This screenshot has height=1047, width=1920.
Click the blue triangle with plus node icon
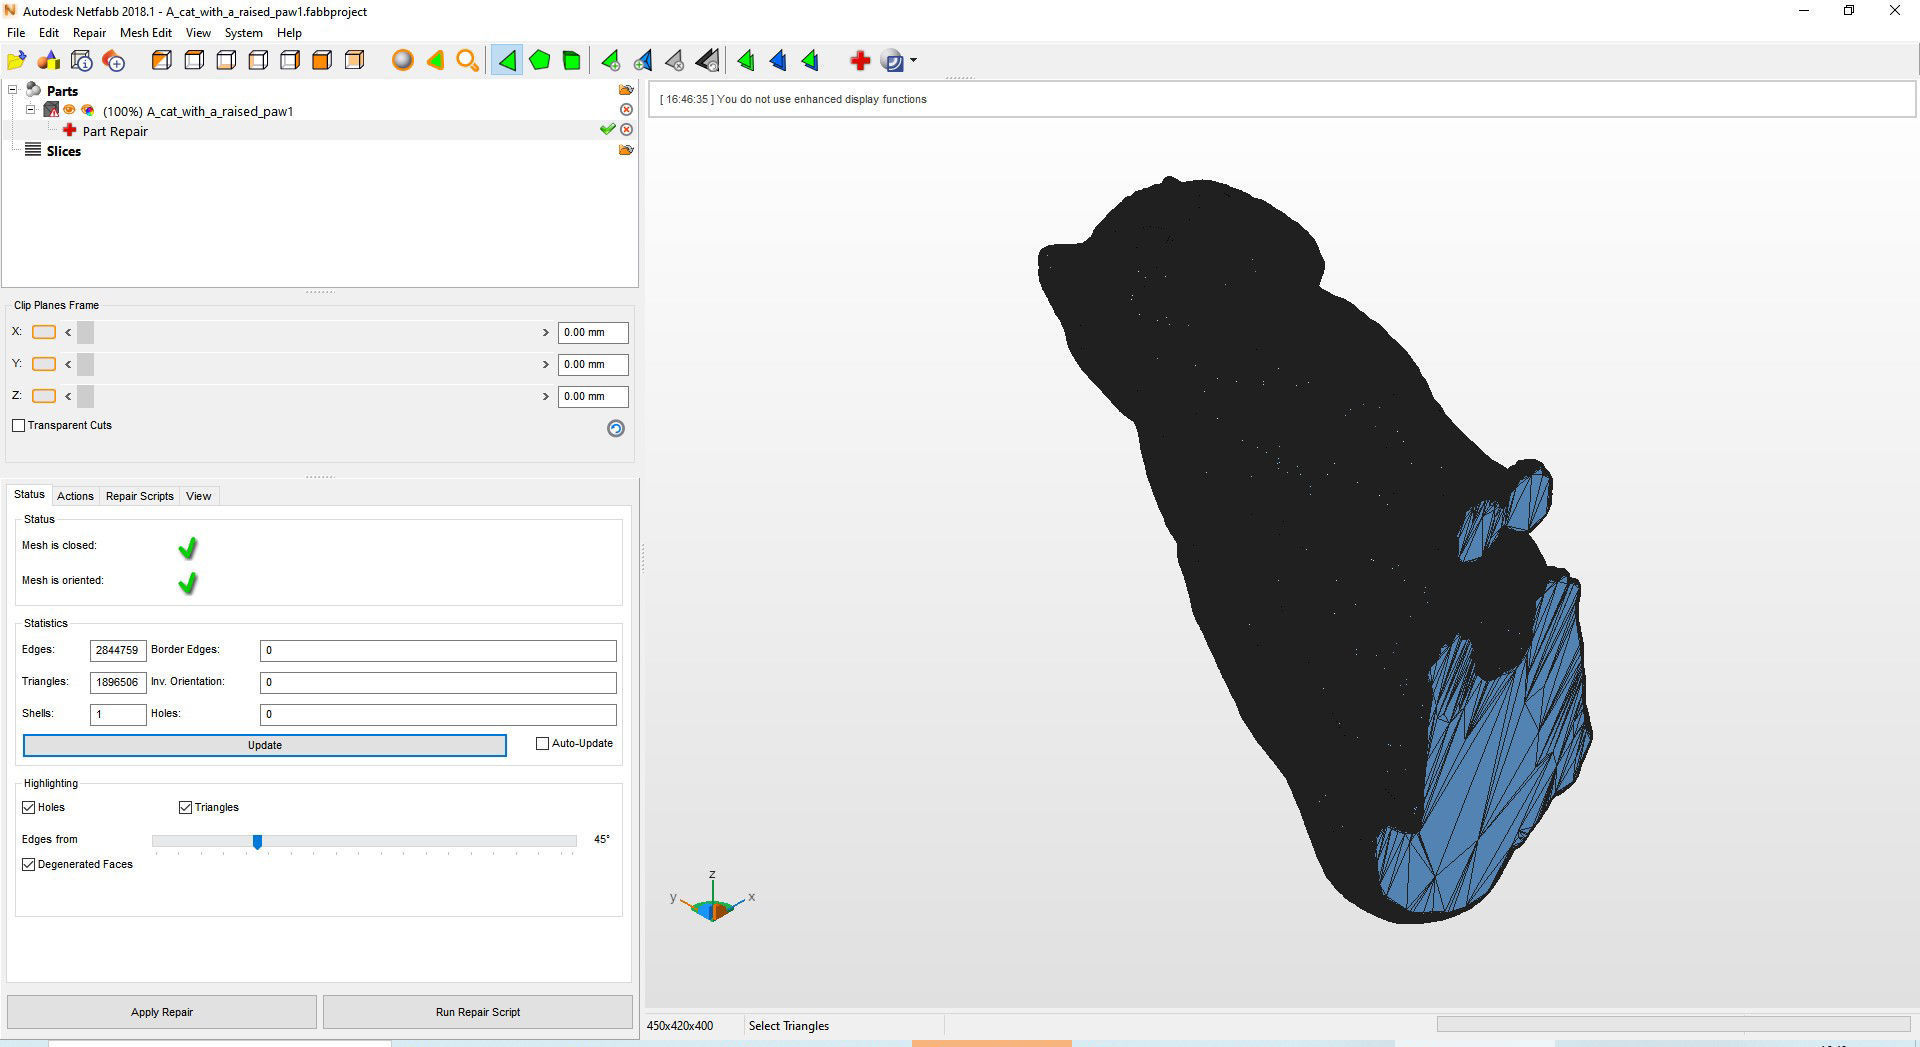(x=643, y=61)
